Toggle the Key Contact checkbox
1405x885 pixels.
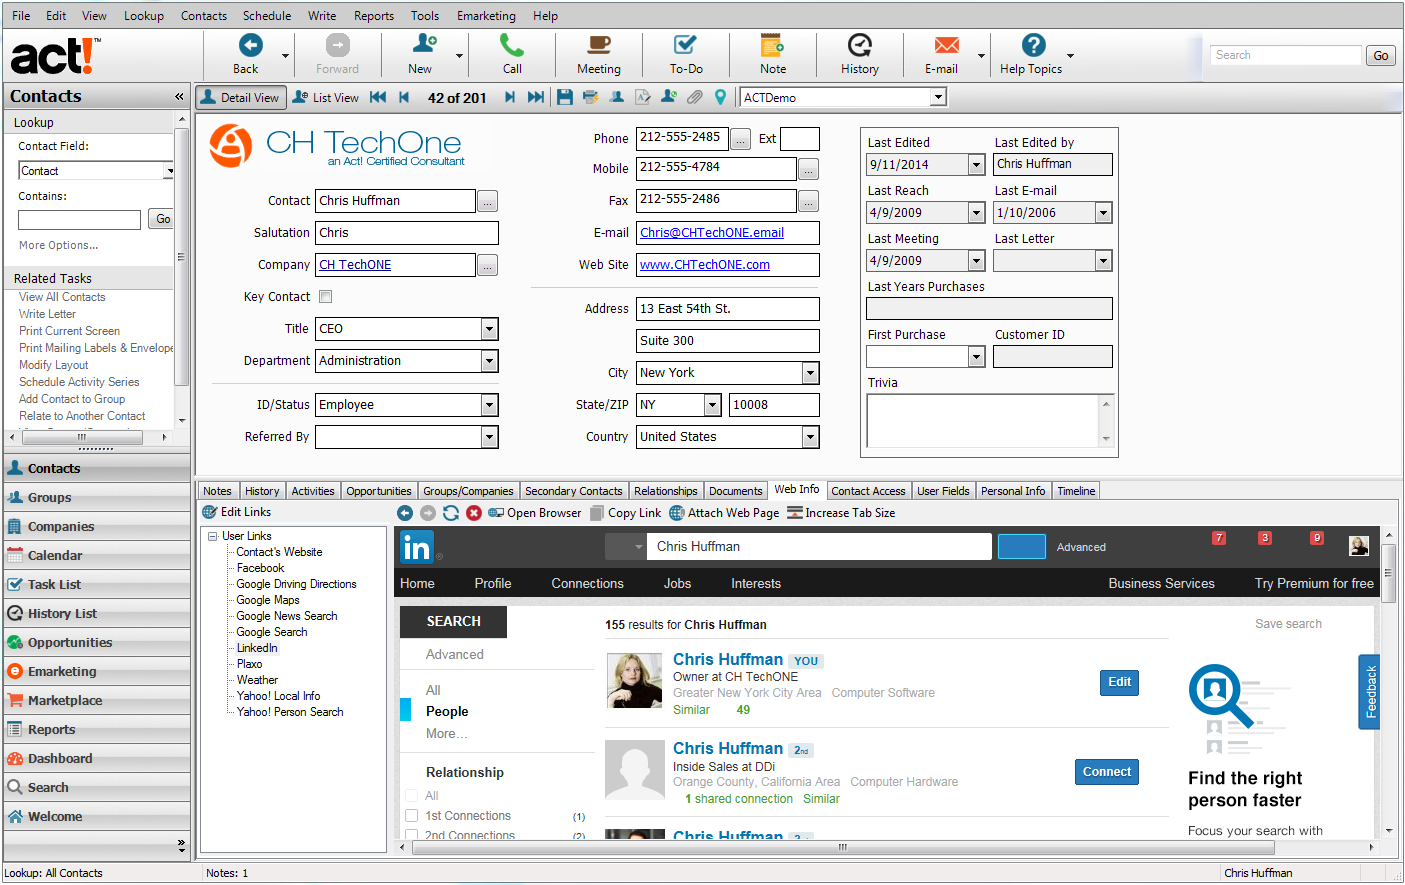click(x=325, y=297)
